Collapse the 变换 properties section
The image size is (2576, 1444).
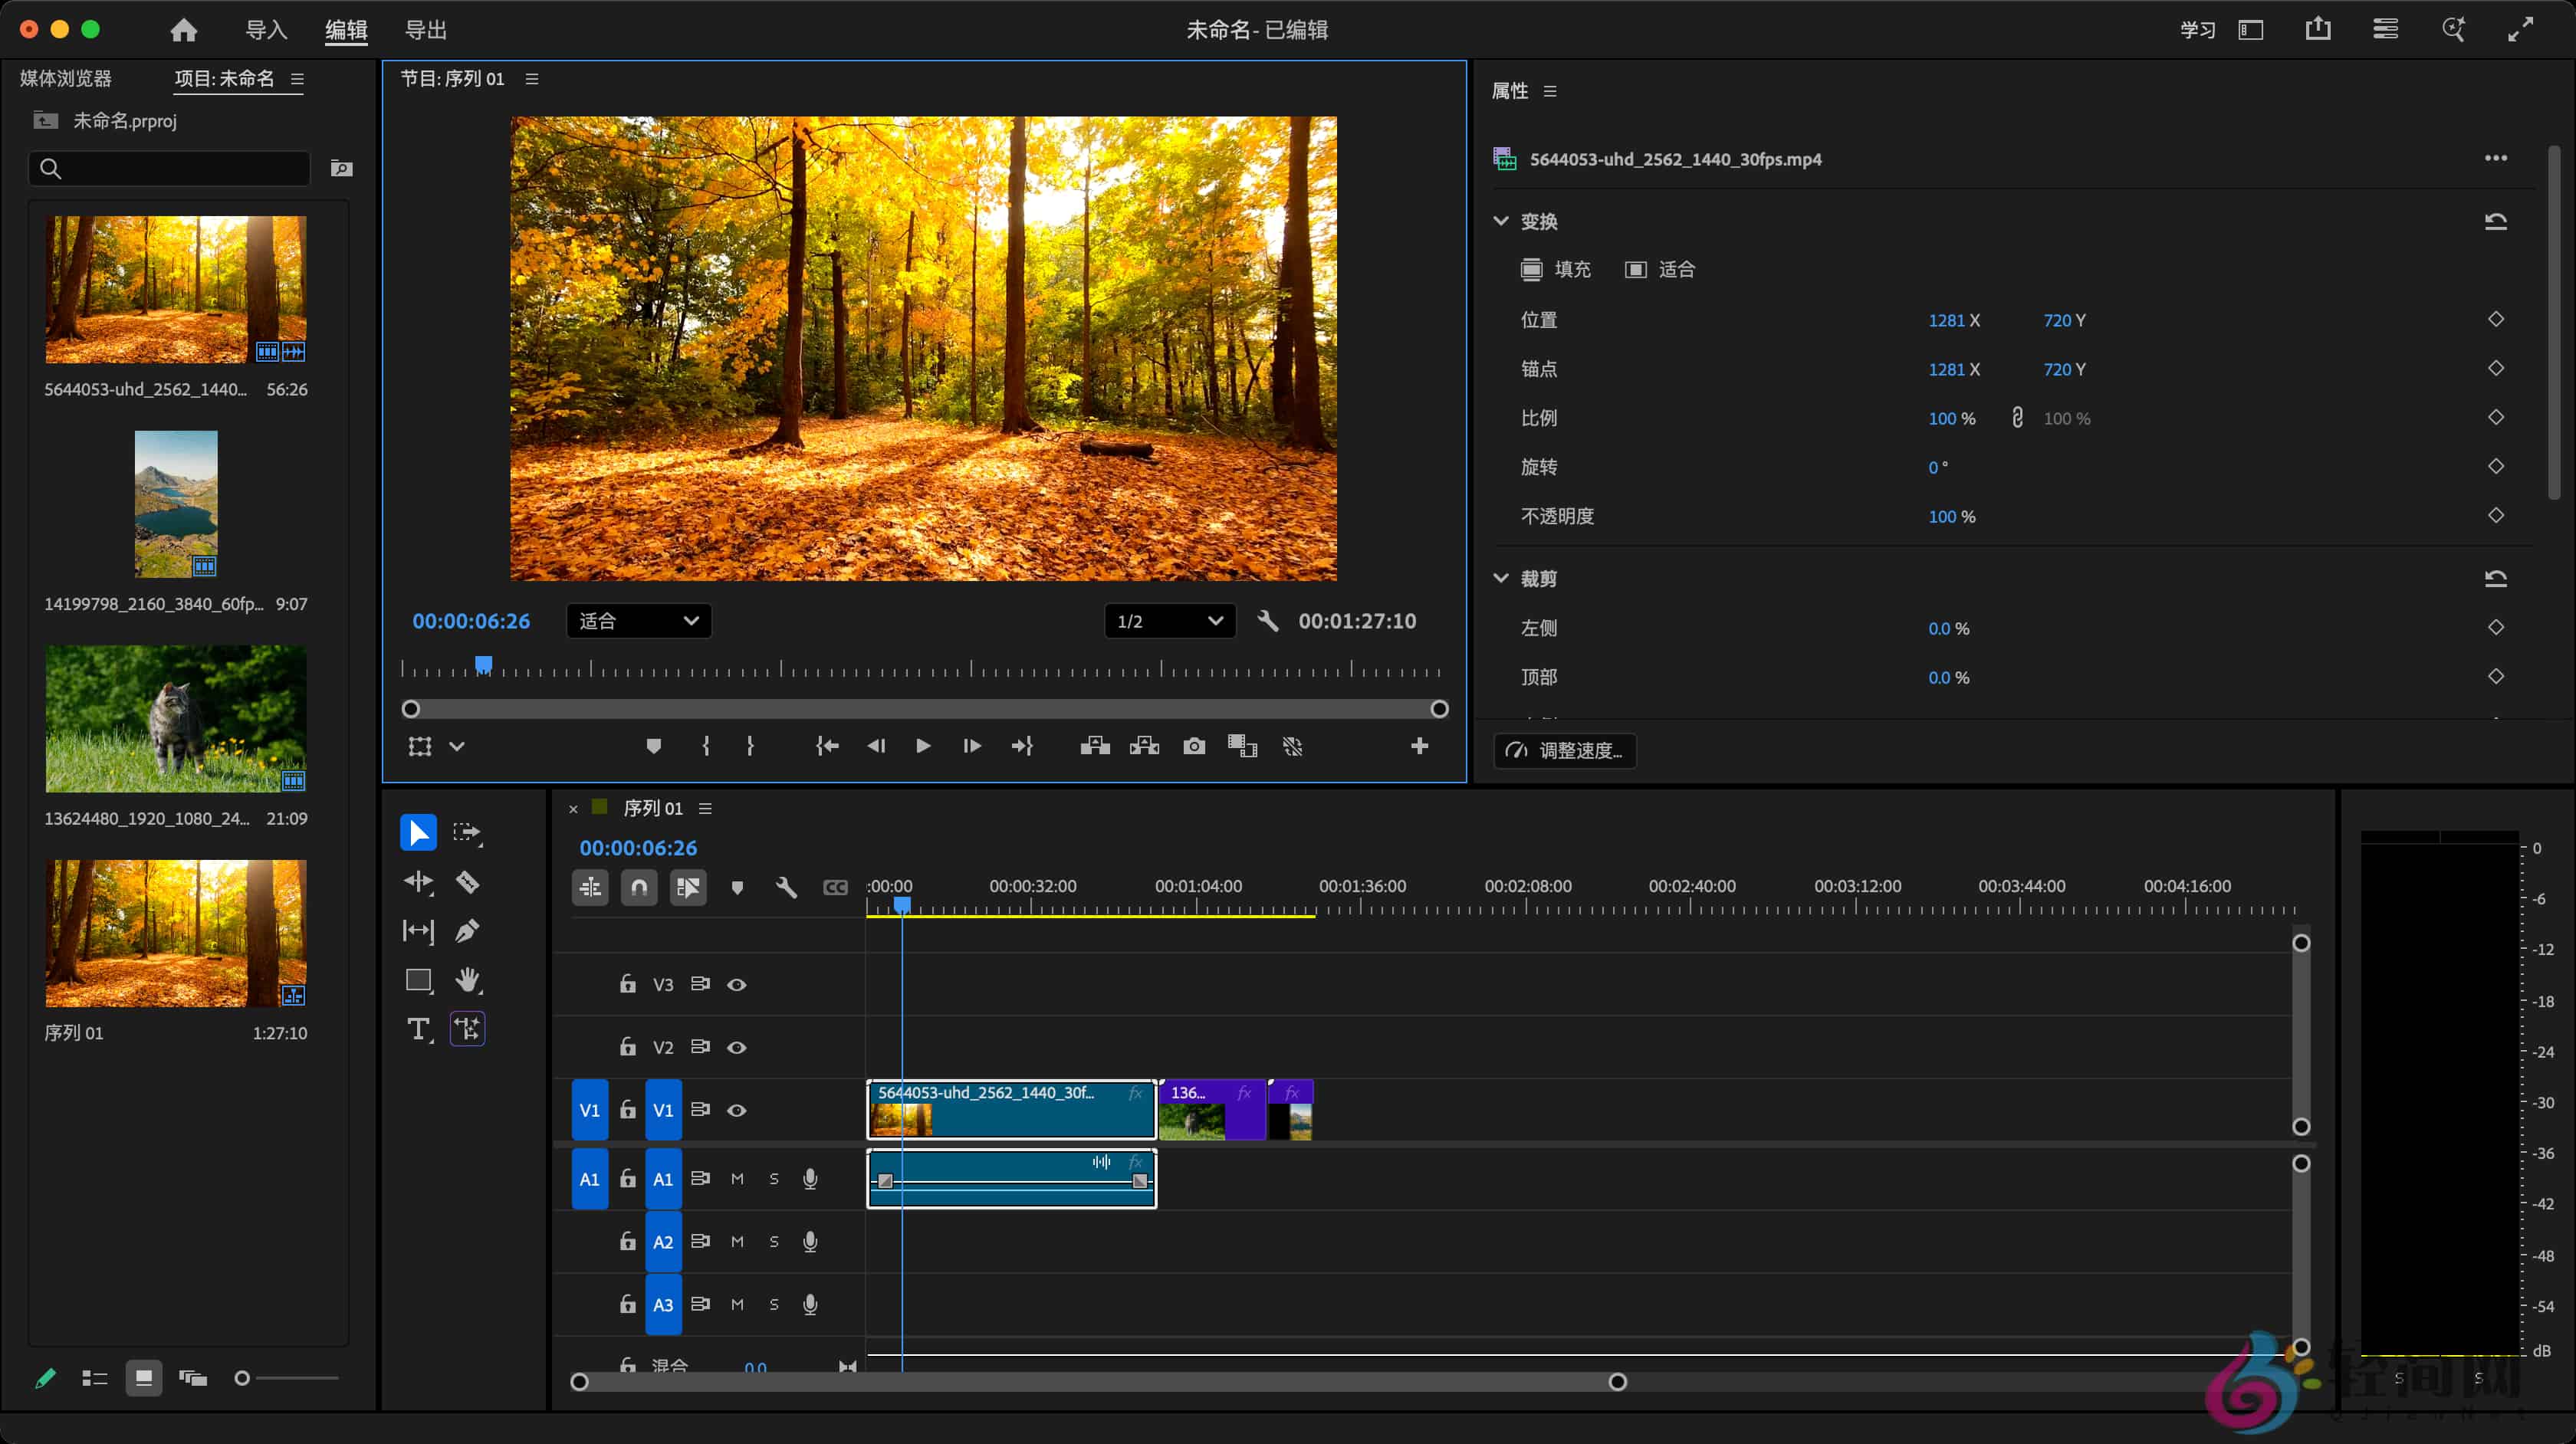point(1501,221)
